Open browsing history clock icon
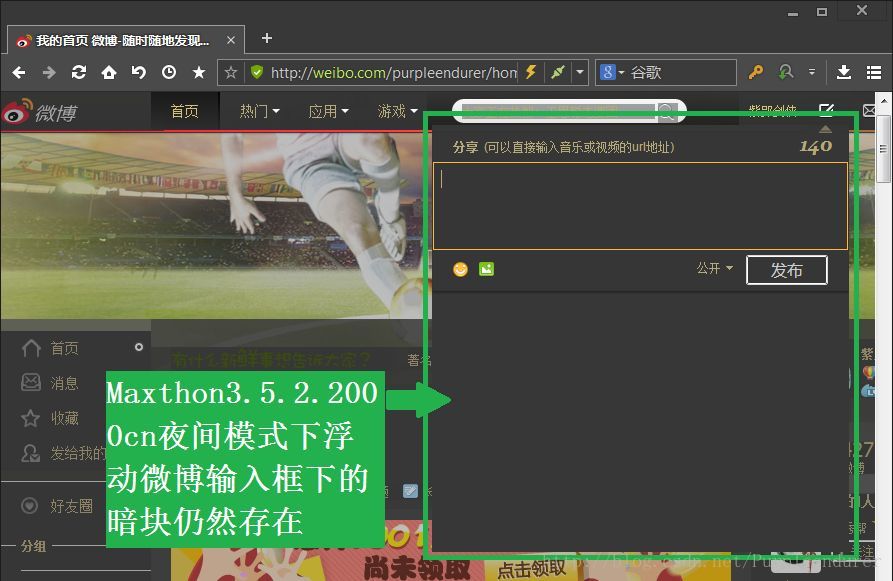The image size is (893, 581). coord(168,72)
